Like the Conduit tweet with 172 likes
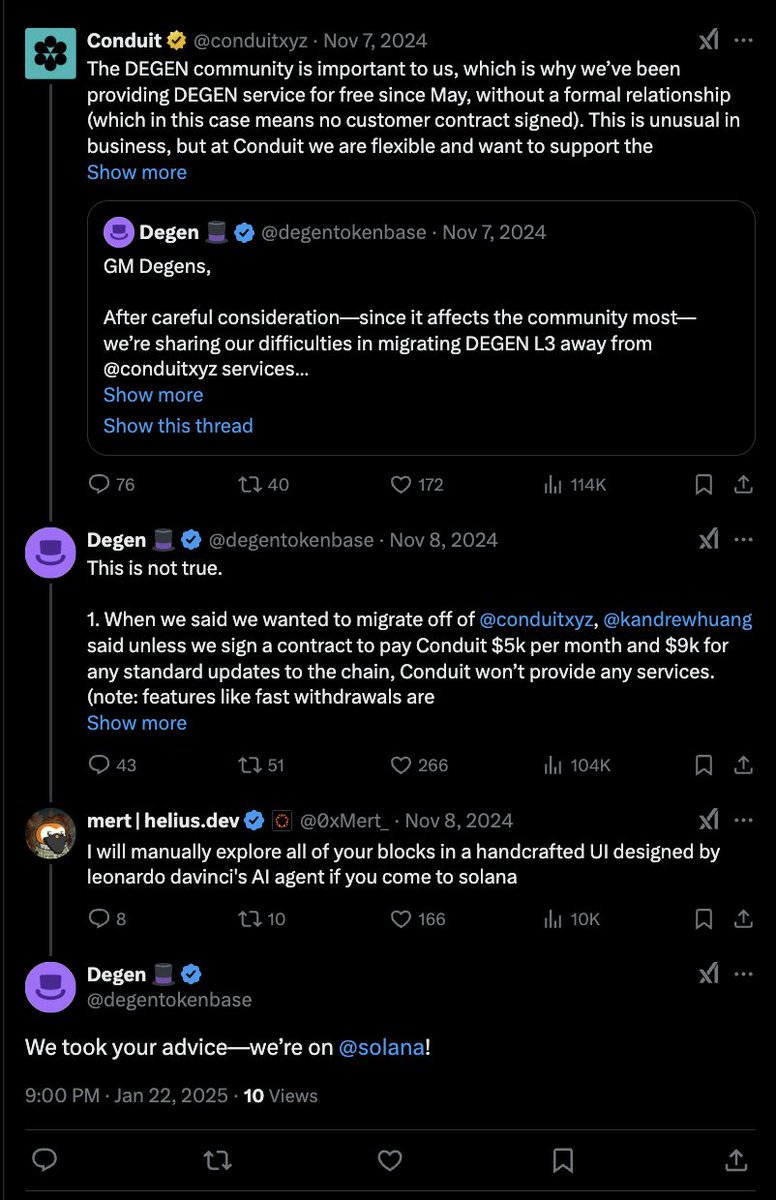This screenshot has width=776, height=1200. click(x=401, y=484)
